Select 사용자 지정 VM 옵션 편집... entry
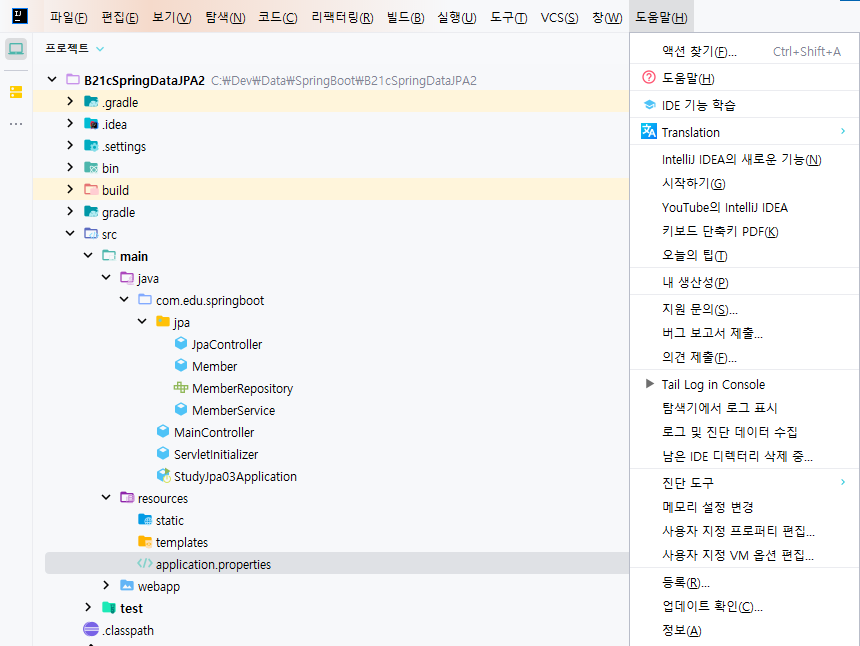Screen dimensions: 860x646 pos(744,555)
